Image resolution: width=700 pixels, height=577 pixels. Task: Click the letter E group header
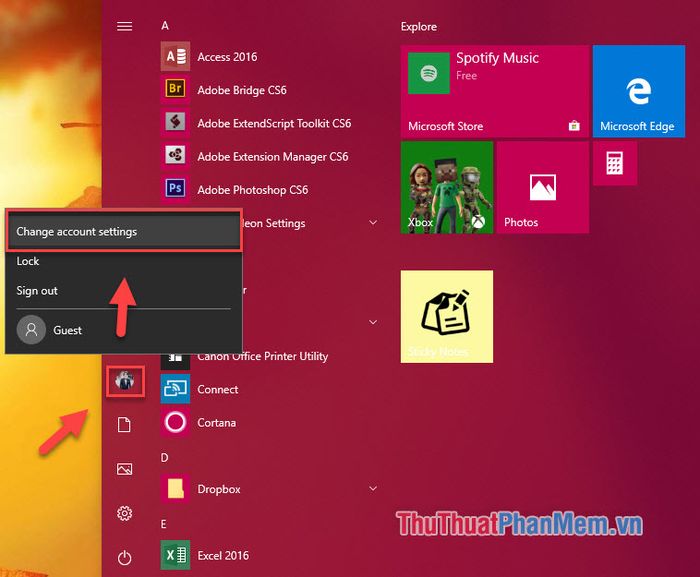[164, 524]
